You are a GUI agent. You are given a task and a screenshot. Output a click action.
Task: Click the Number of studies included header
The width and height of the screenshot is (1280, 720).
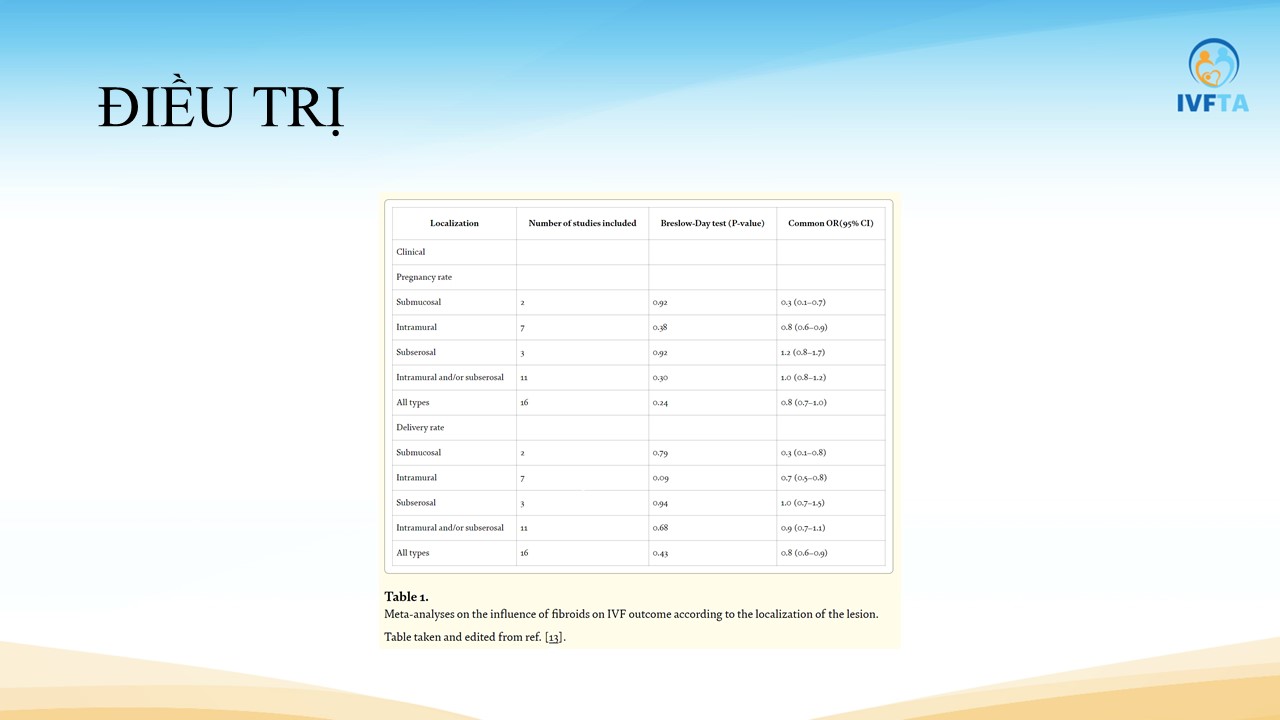[582, 223]
